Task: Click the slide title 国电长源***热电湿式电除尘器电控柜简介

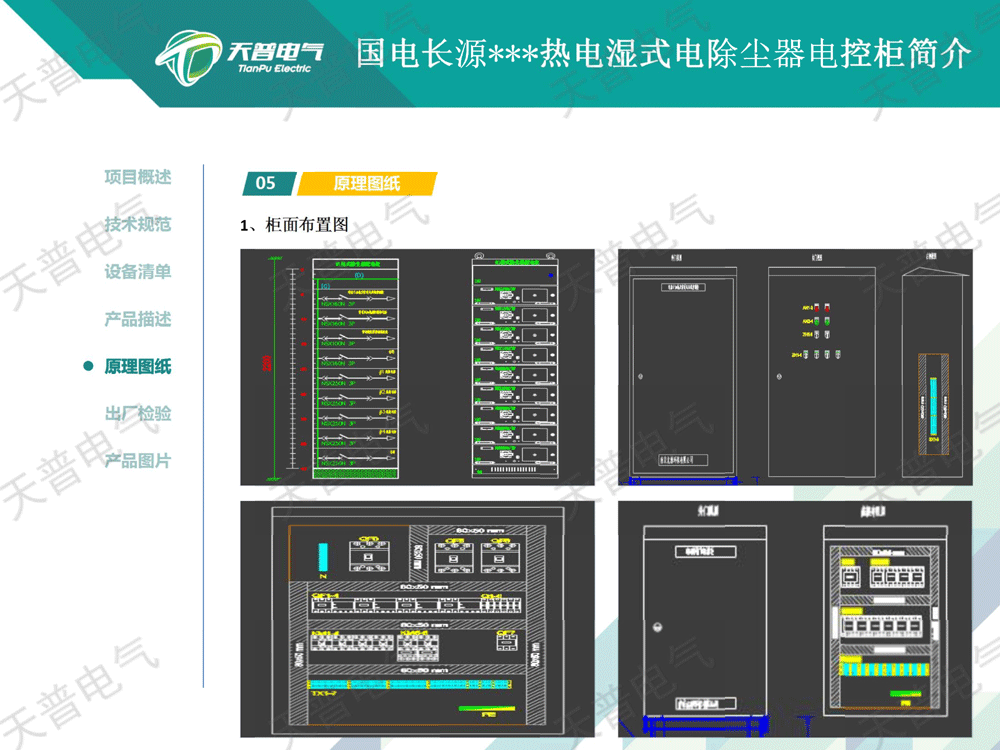Action: click(663, 54)
